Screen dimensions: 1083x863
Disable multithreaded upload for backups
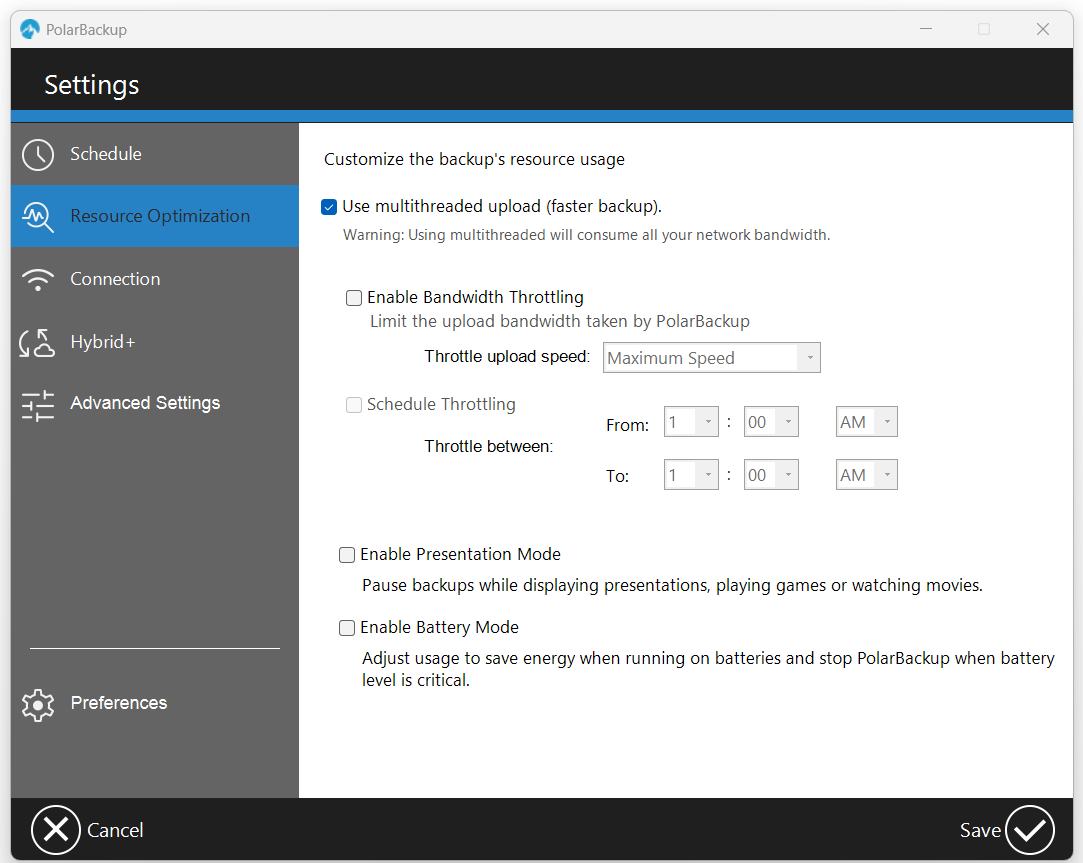(x=329, y=207)
